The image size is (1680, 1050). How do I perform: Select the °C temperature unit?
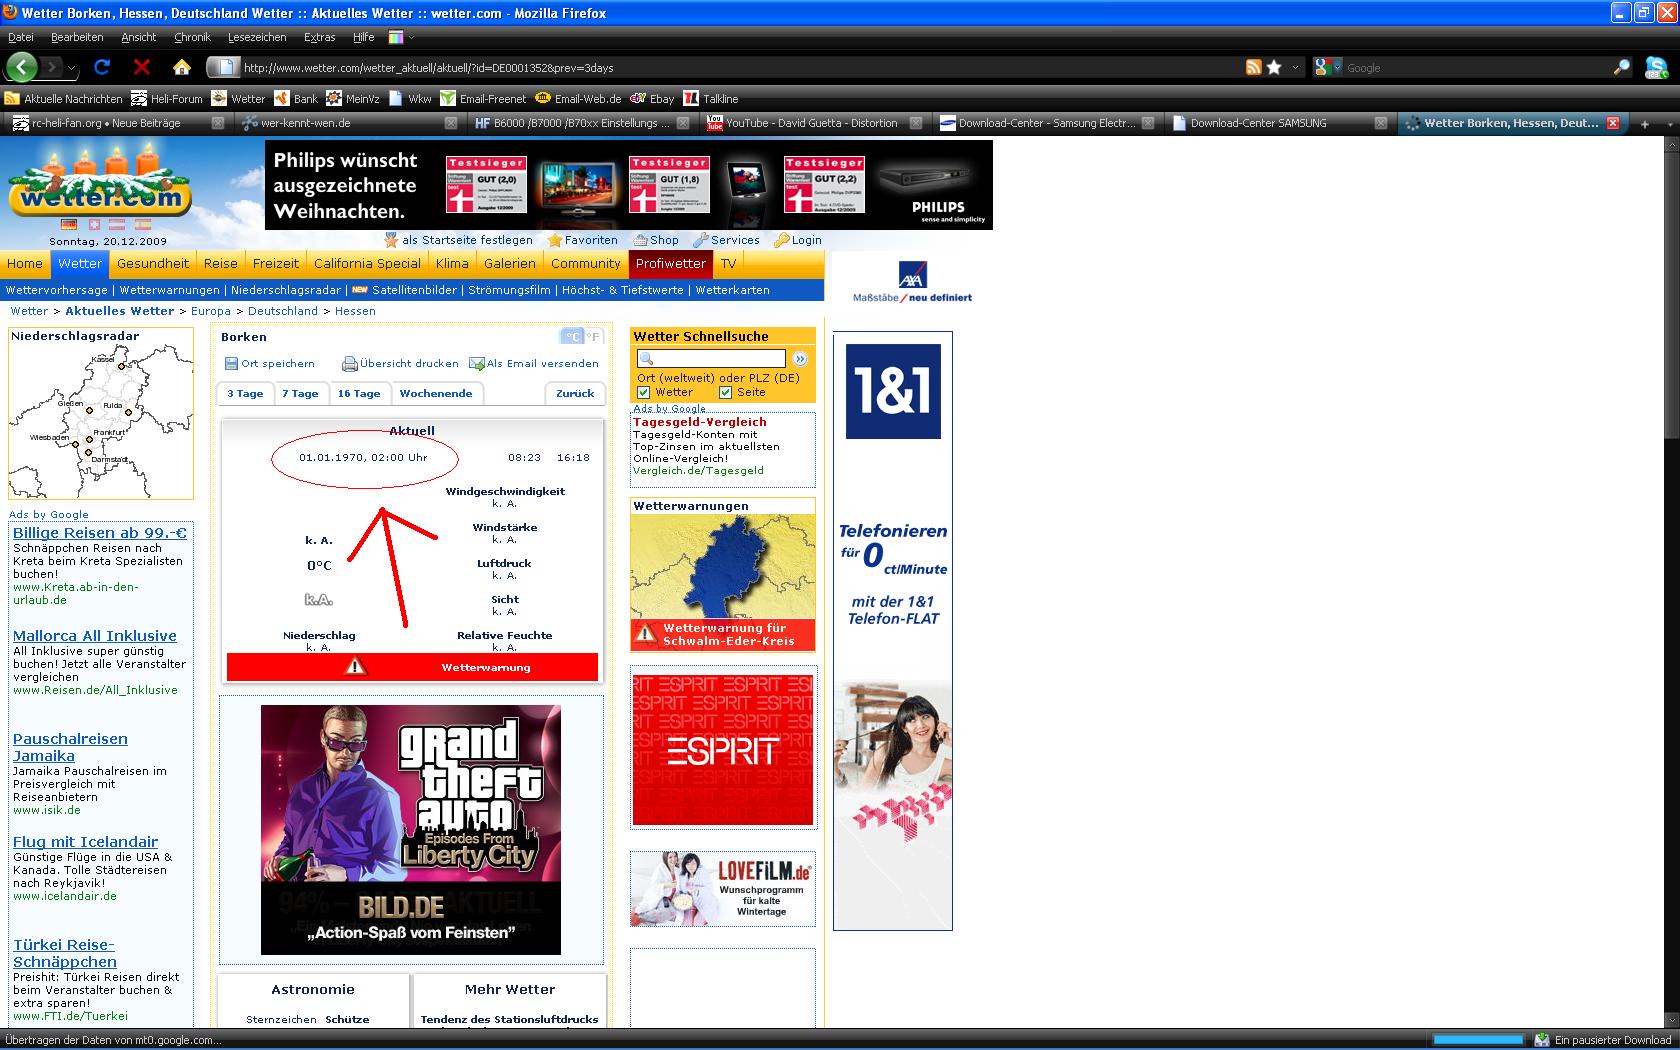pos(572,337)
